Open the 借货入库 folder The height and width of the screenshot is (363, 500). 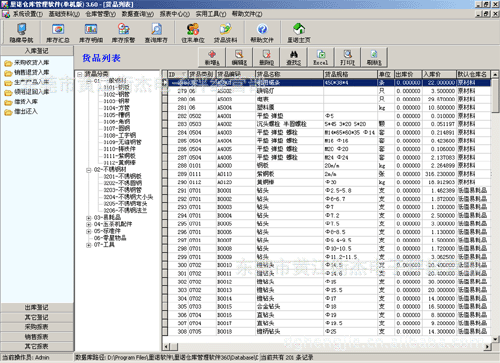[x=21, y=102]
